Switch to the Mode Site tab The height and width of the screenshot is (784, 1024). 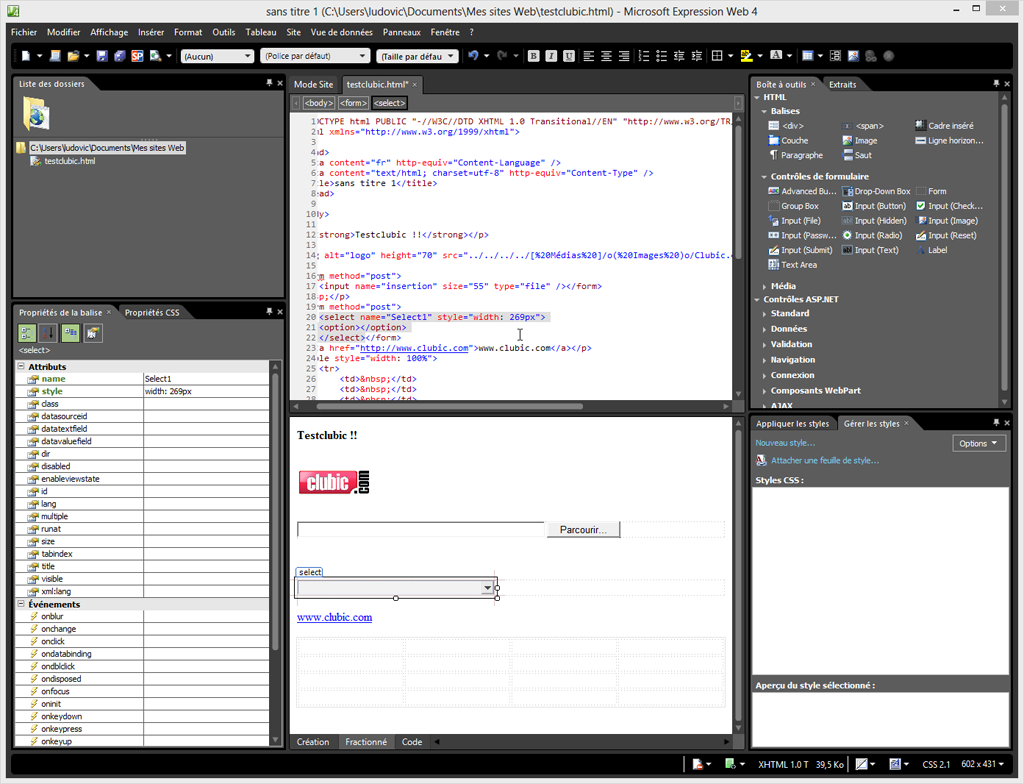pyautogui.click(x=313, y=84)
